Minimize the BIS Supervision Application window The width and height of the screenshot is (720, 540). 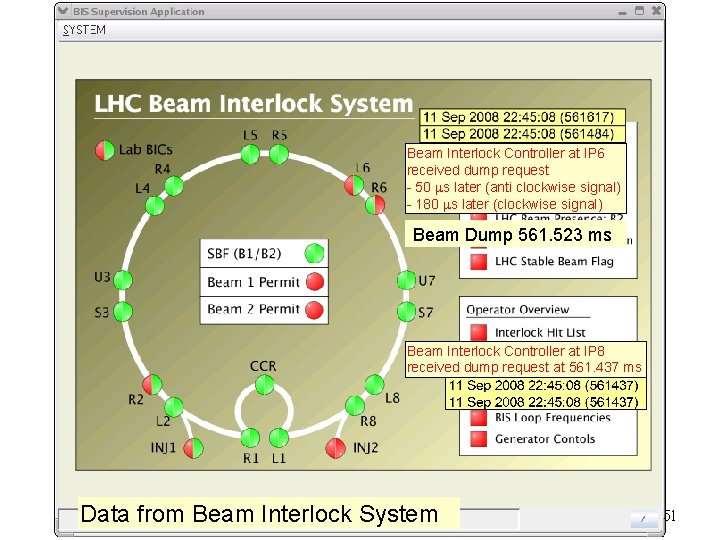pos(622,12)
